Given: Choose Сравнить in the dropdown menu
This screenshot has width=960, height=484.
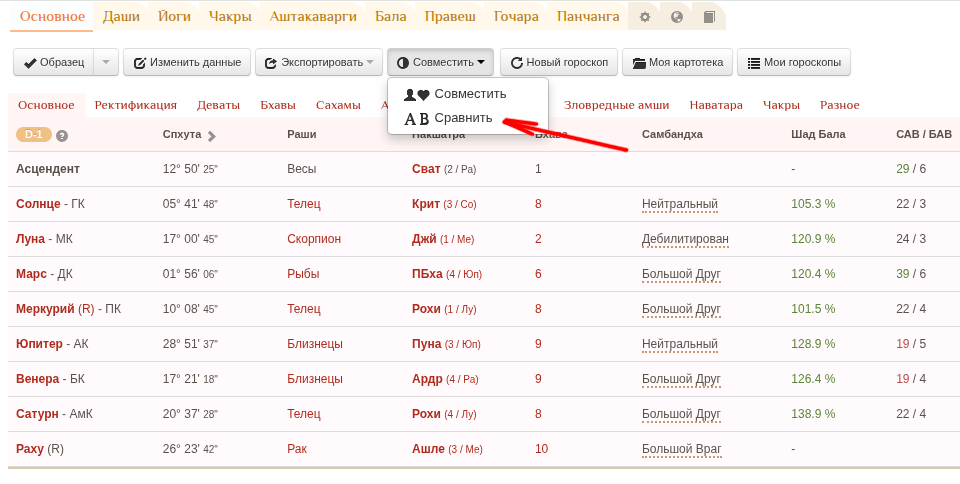Looking at the screenshot, I should pyautogui.click(x=468, y=118).
